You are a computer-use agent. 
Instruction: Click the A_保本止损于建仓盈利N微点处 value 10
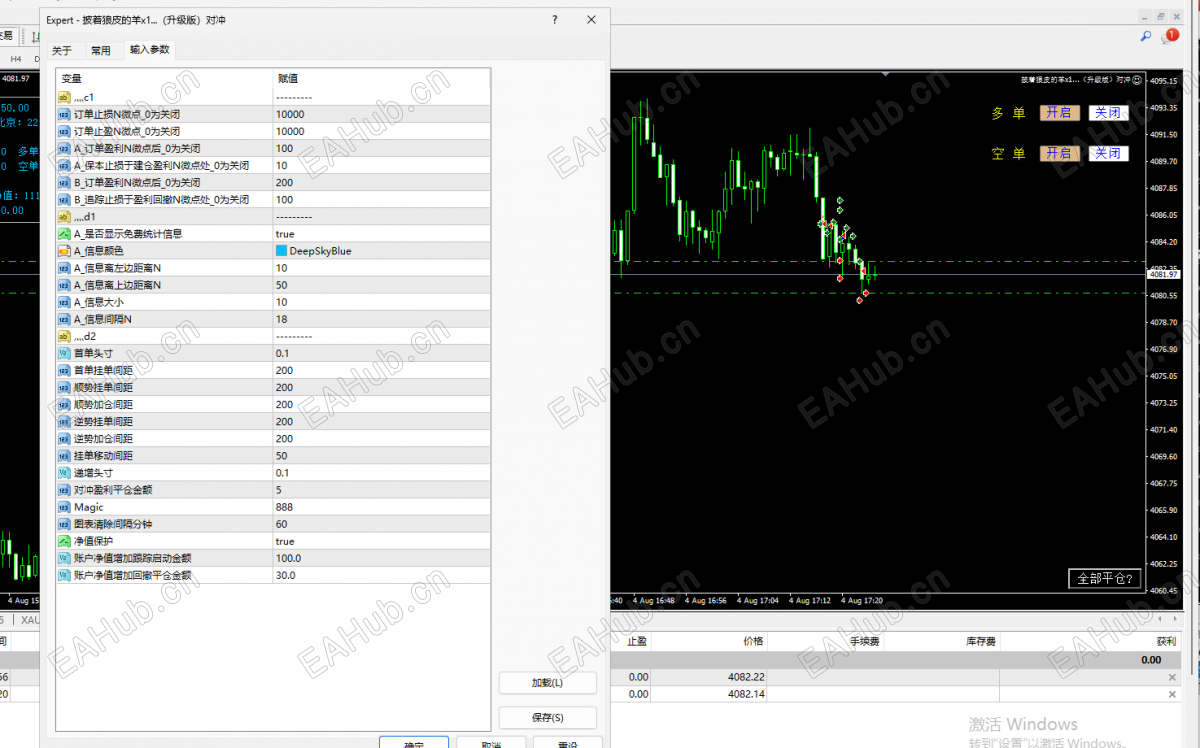pyautogui.click(x=381, y=165)
